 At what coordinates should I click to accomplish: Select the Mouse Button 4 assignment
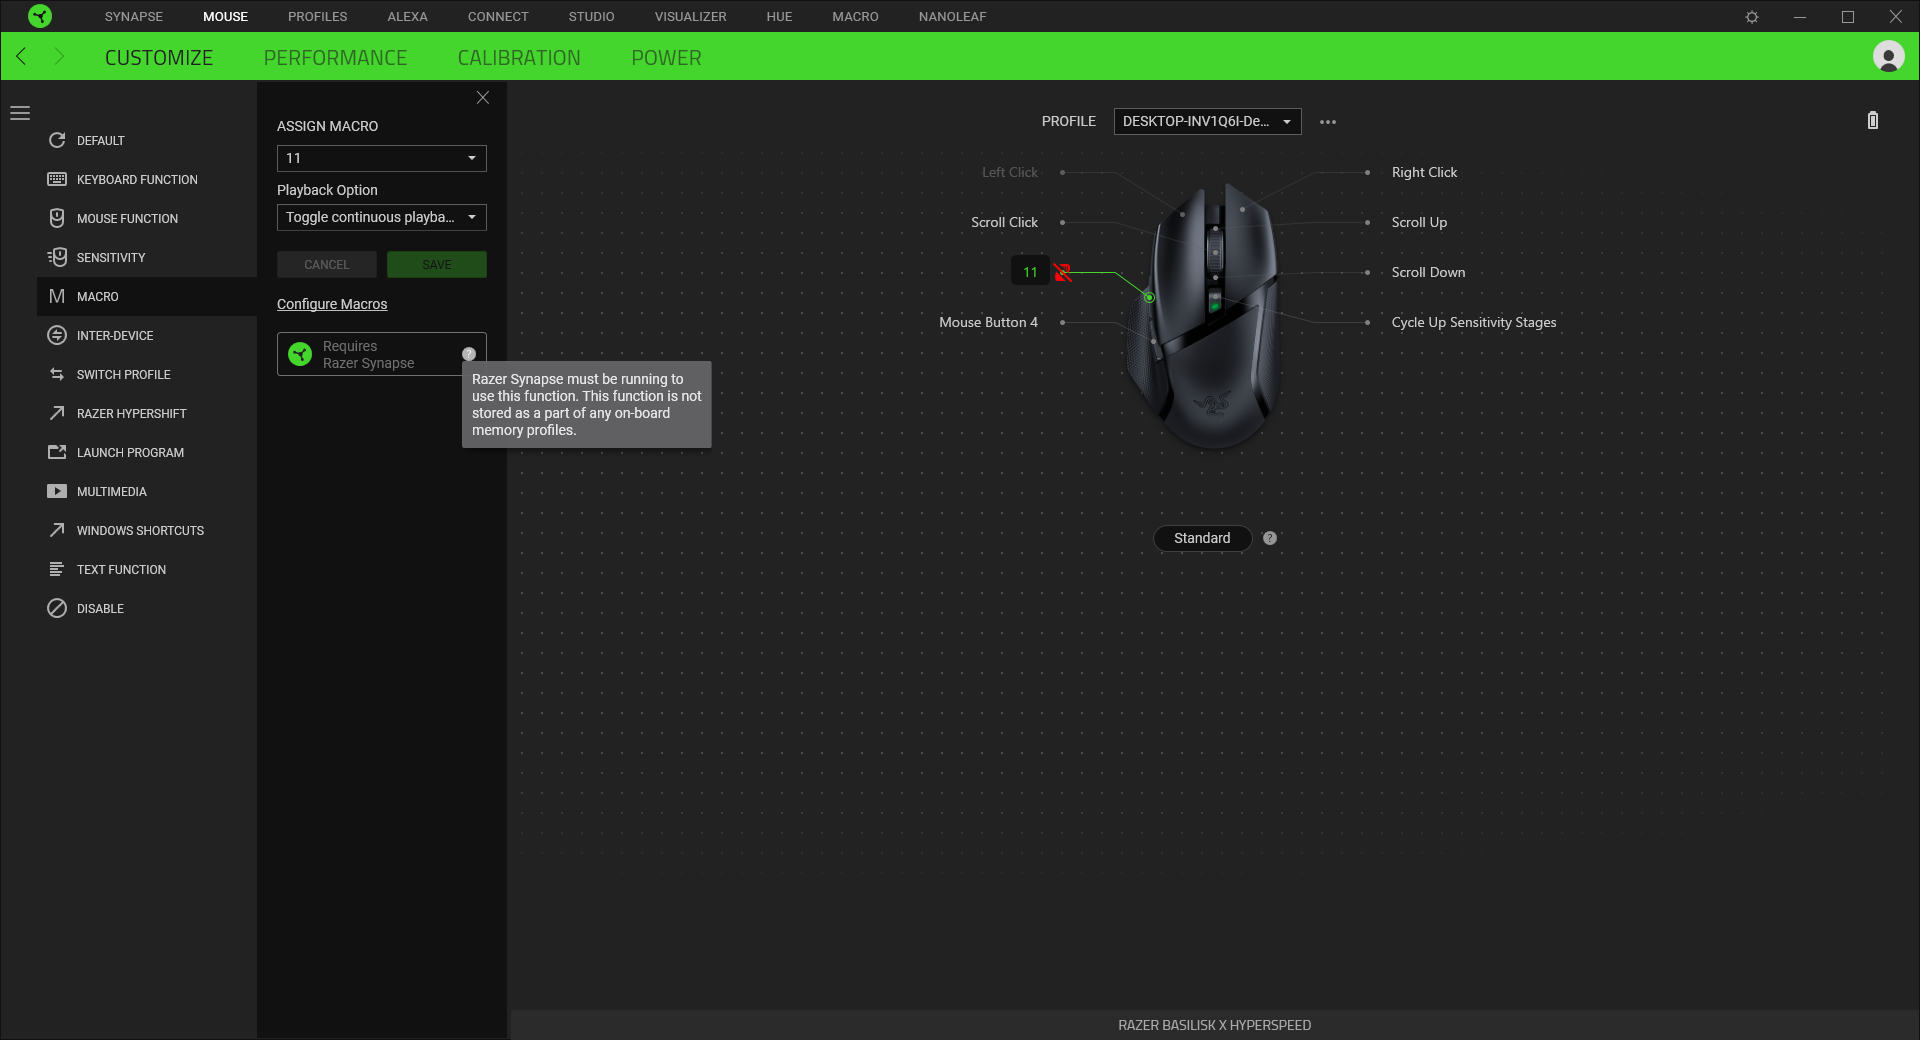click(x=988, y=322)
